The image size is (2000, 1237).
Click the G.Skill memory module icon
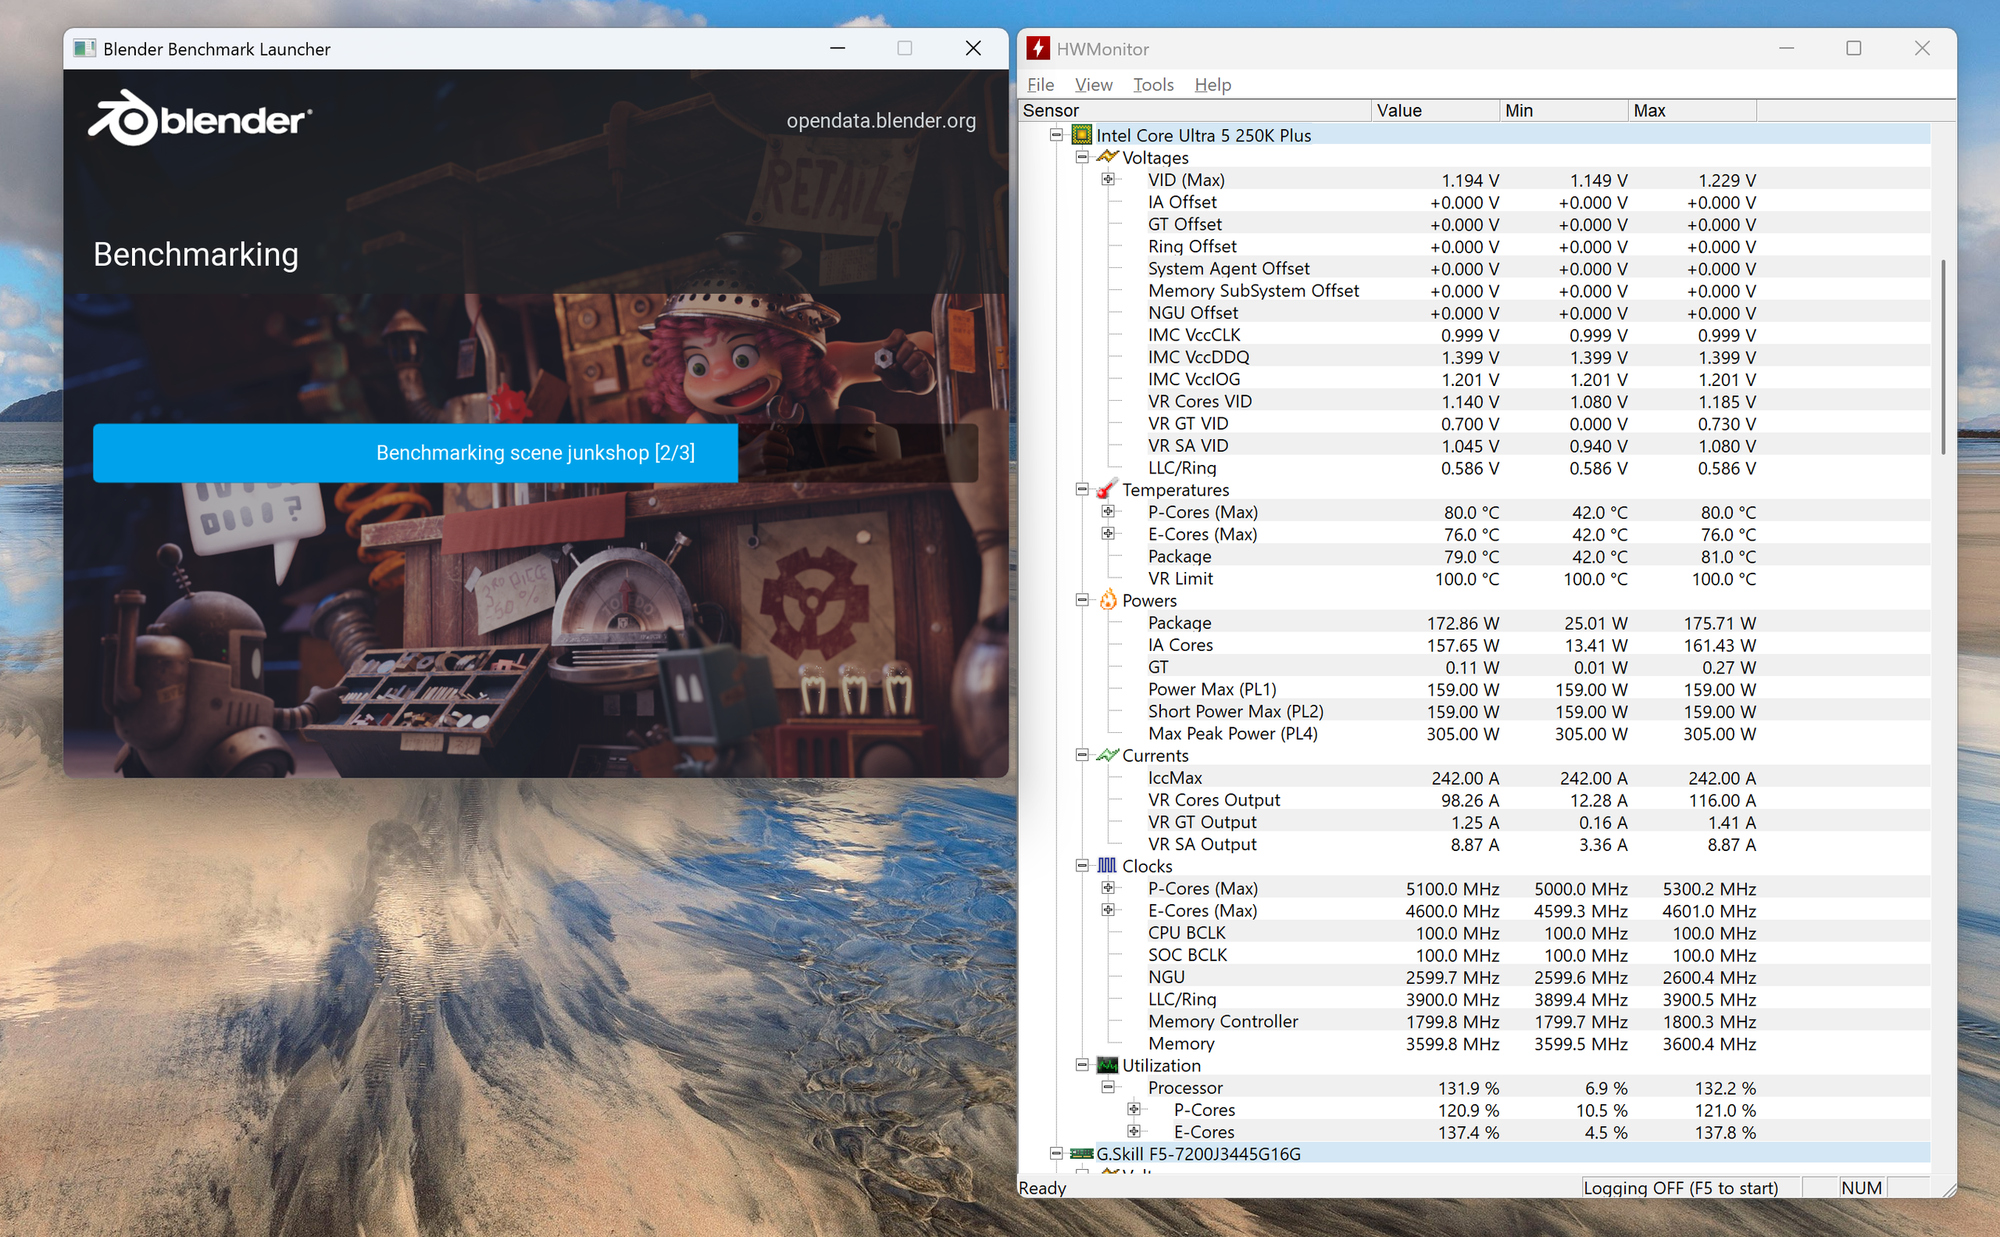(1082, 1153)
